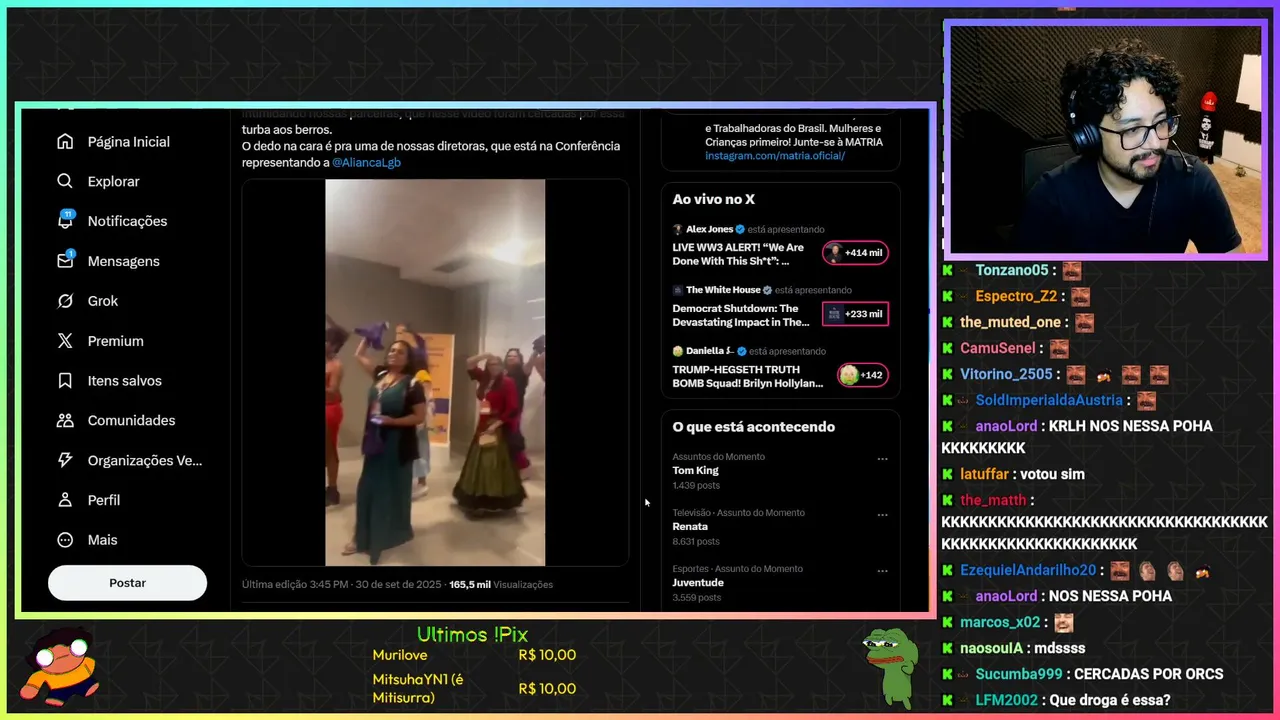Viewport: 1280px width, 720px height.
Task: Open the Notificações bell icon
Action: point(65,221)
